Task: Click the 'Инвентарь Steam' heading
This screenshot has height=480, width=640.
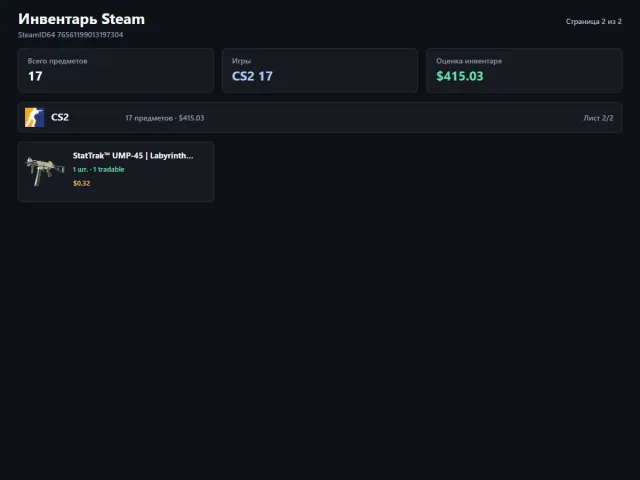Action: (x=81, y=19)
